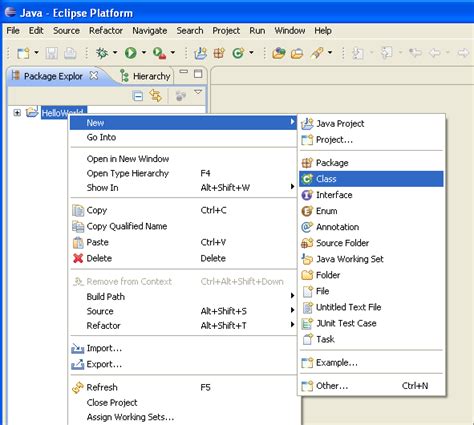Expand the HelloWorld project tree node
Image resolution: width=474 pixels, height=425 pixels.
17,113
